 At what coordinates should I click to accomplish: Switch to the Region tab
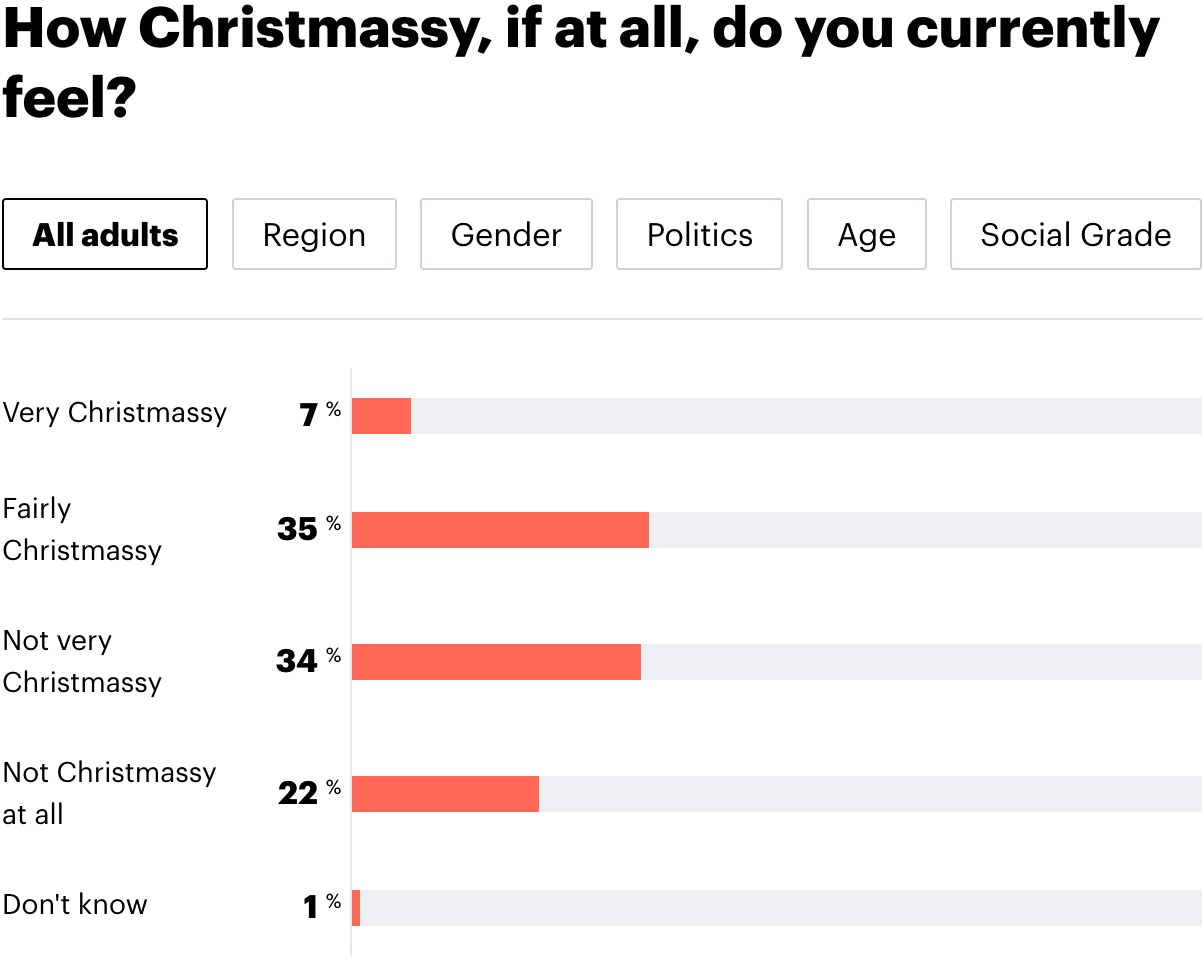click(314, 234)
